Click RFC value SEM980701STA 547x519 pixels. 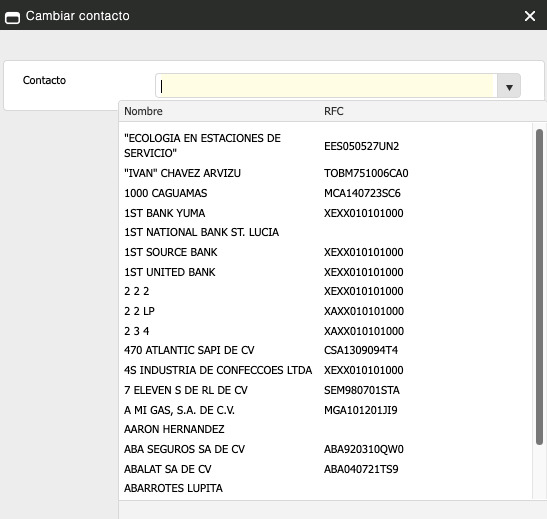(362, 390)
